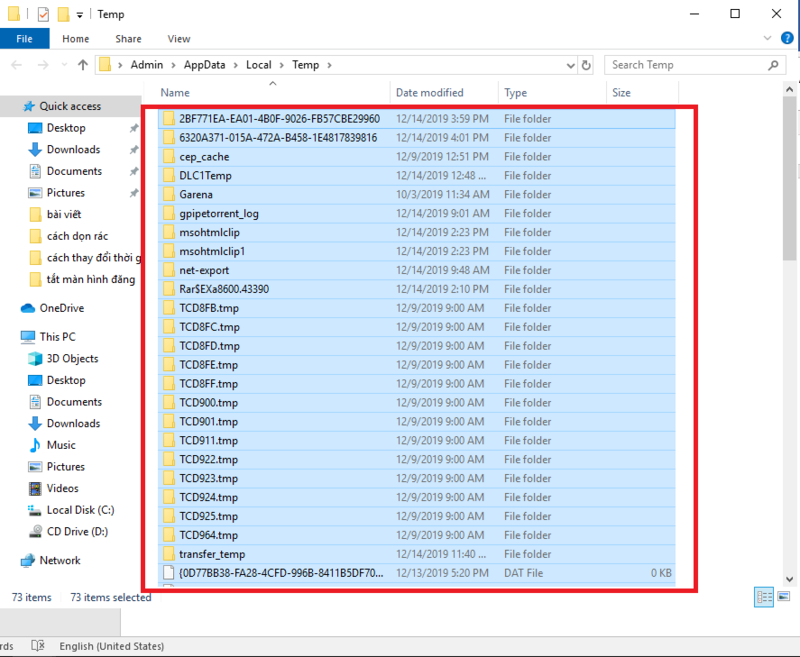Expand the address bar history dropdown
Screen dimensions: 800x657
pos(570,65)
